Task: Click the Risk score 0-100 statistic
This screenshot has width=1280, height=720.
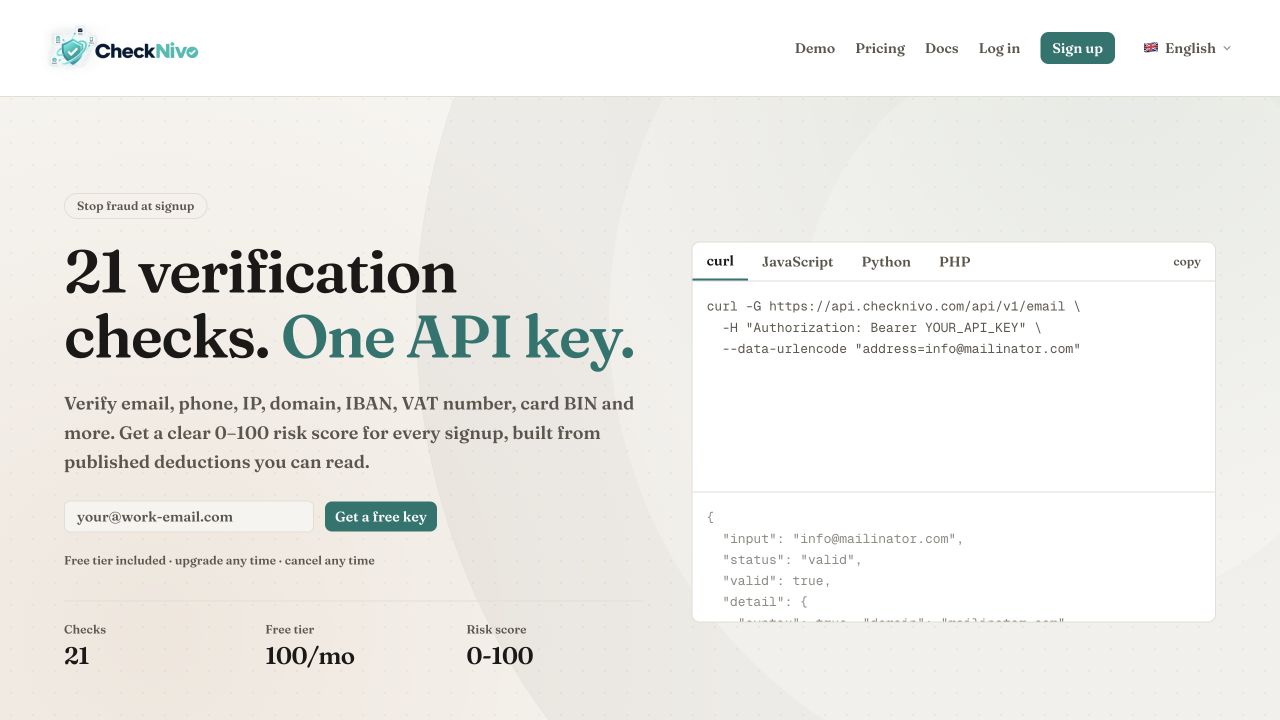Action: click(500, 645)
